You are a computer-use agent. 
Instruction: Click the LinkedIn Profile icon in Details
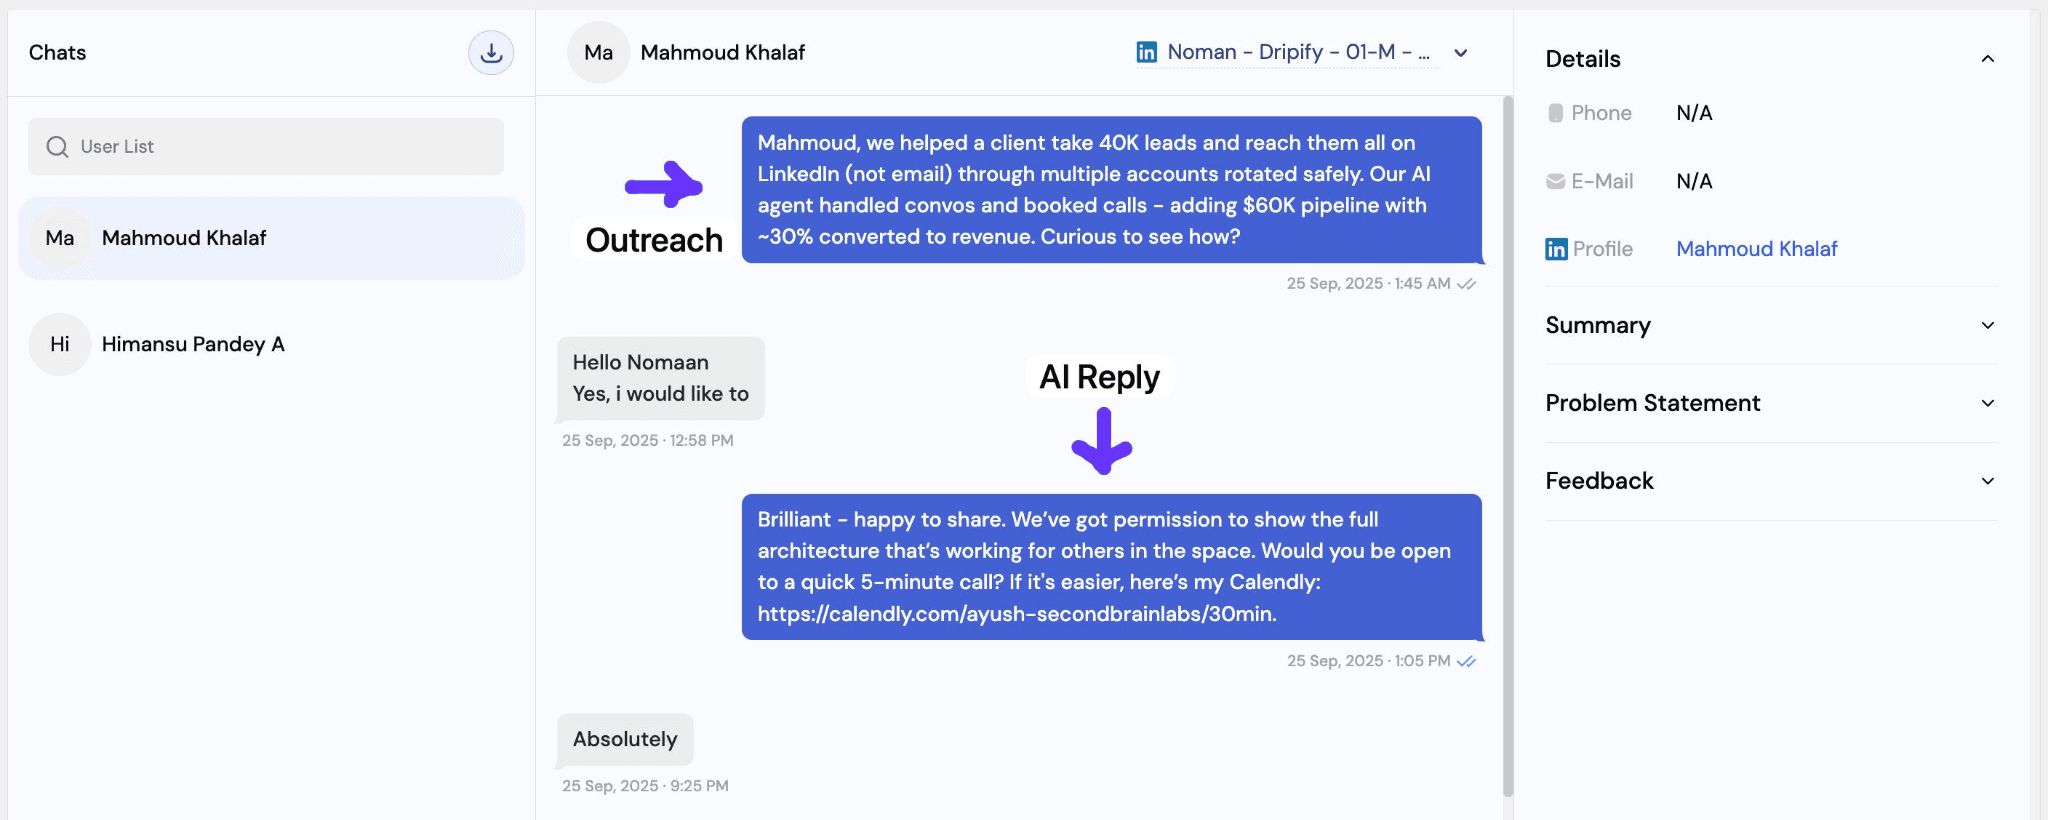click(1556, 248)
